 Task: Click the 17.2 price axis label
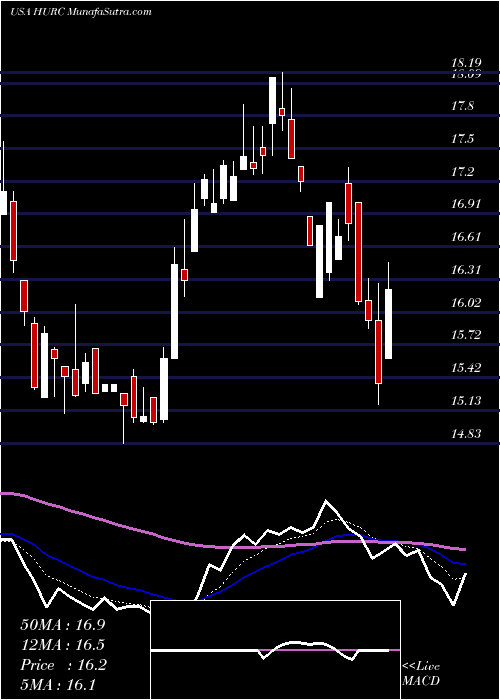[462, 171]
